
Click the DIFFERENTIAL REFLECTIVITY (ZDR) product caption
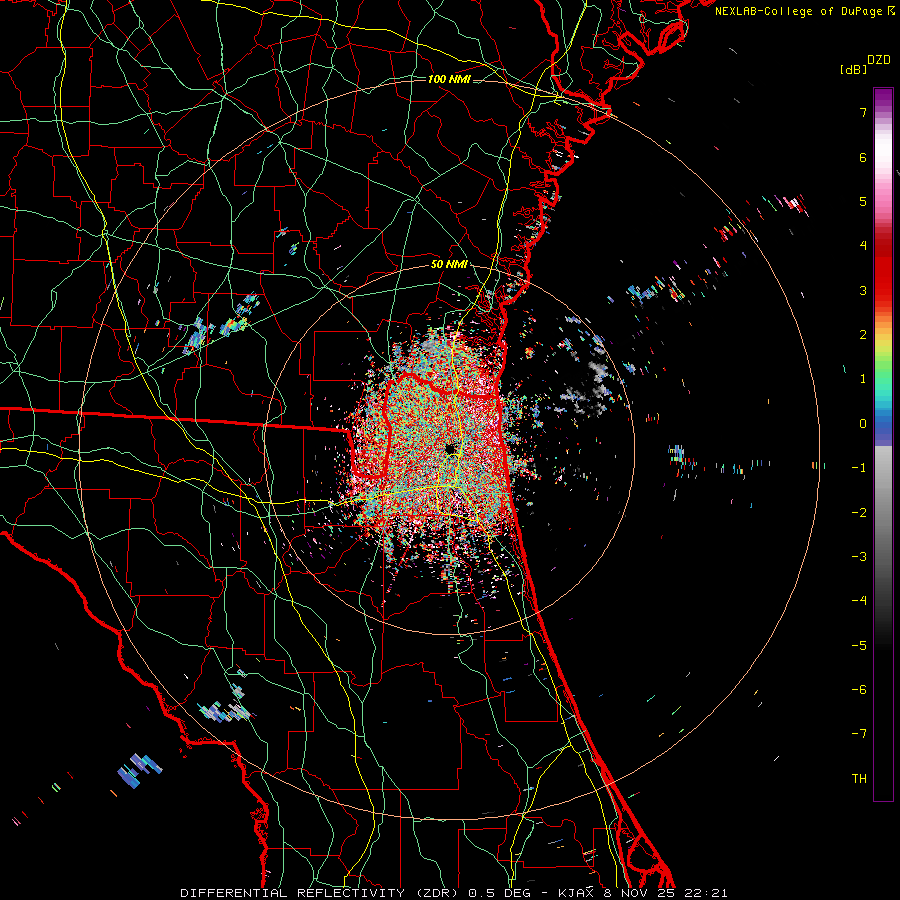(x=321, y=893)
